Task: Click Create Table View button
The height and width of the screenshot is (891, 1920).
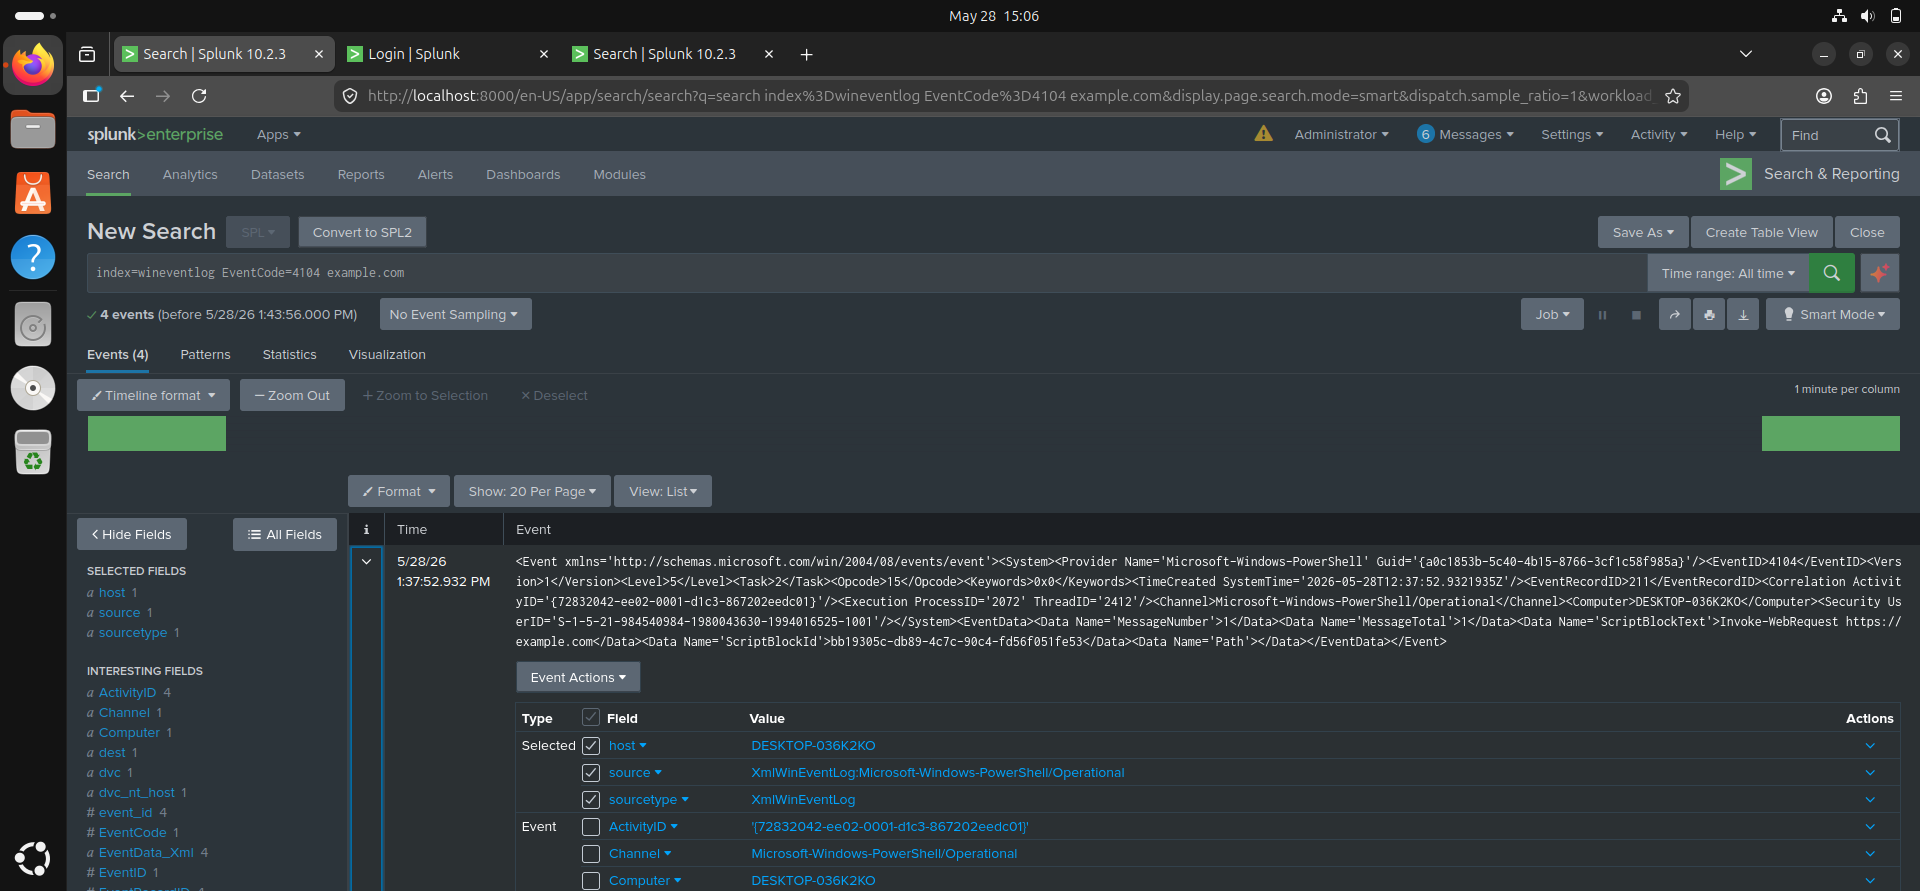Action: click(1762, 232)
